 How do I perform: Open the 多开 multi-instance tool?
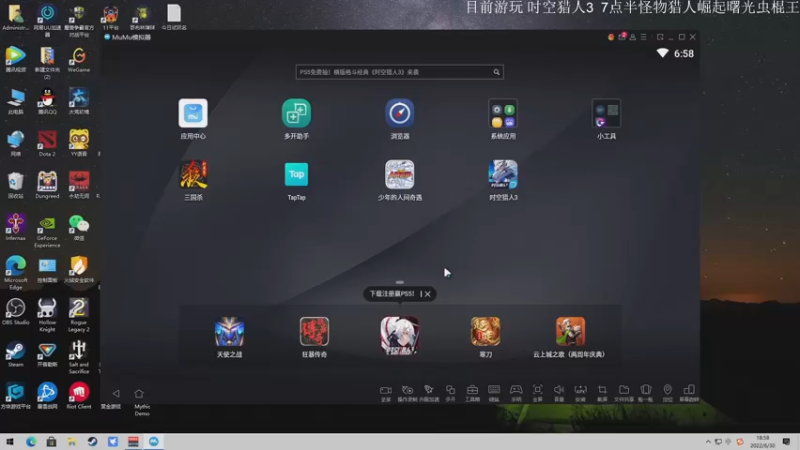[451, 392]
